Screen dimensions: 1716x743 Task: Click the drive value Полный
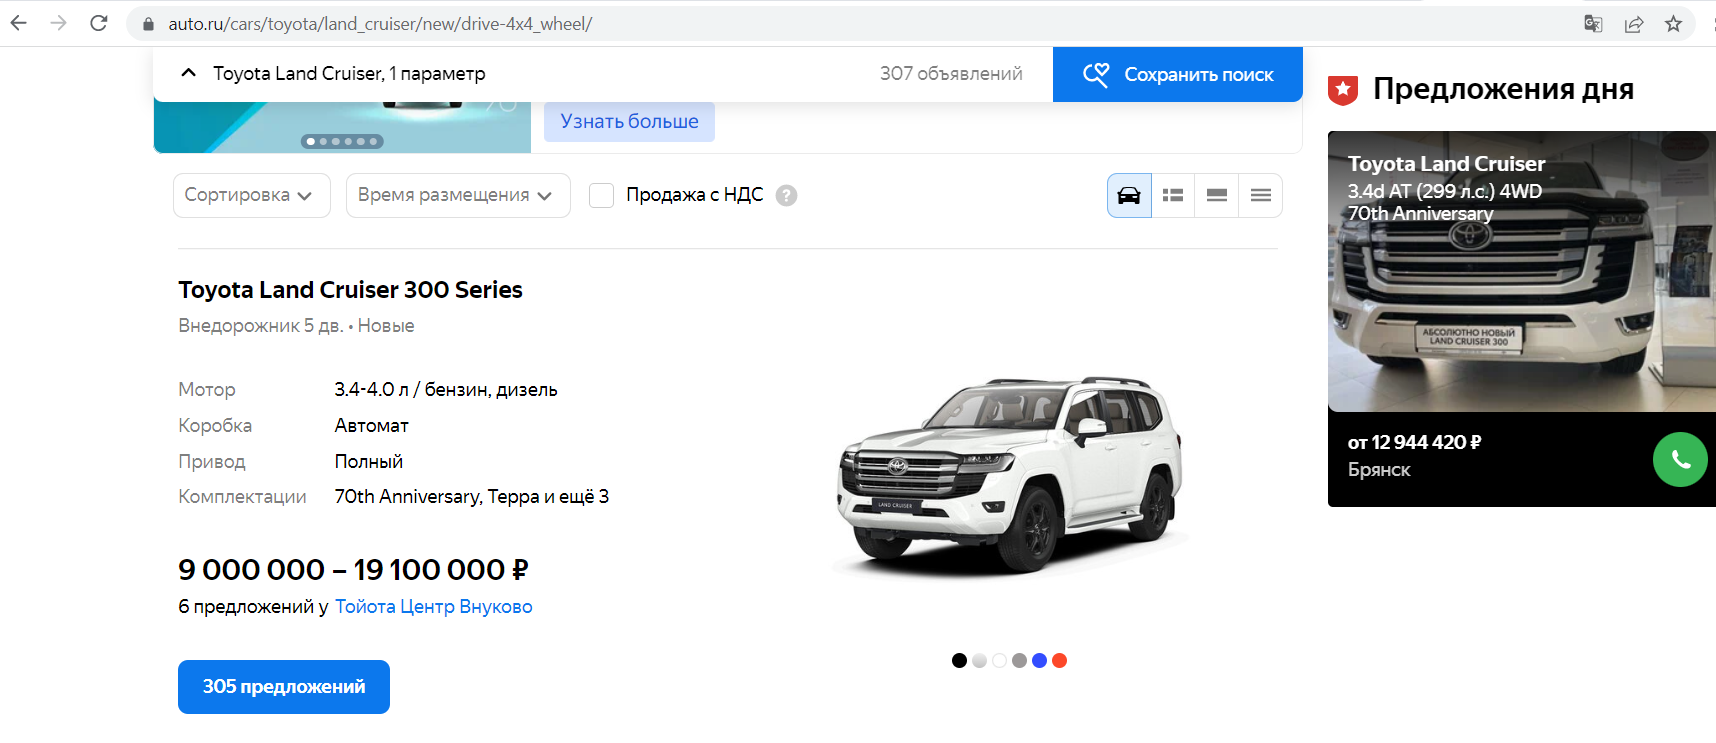(369, 462)
